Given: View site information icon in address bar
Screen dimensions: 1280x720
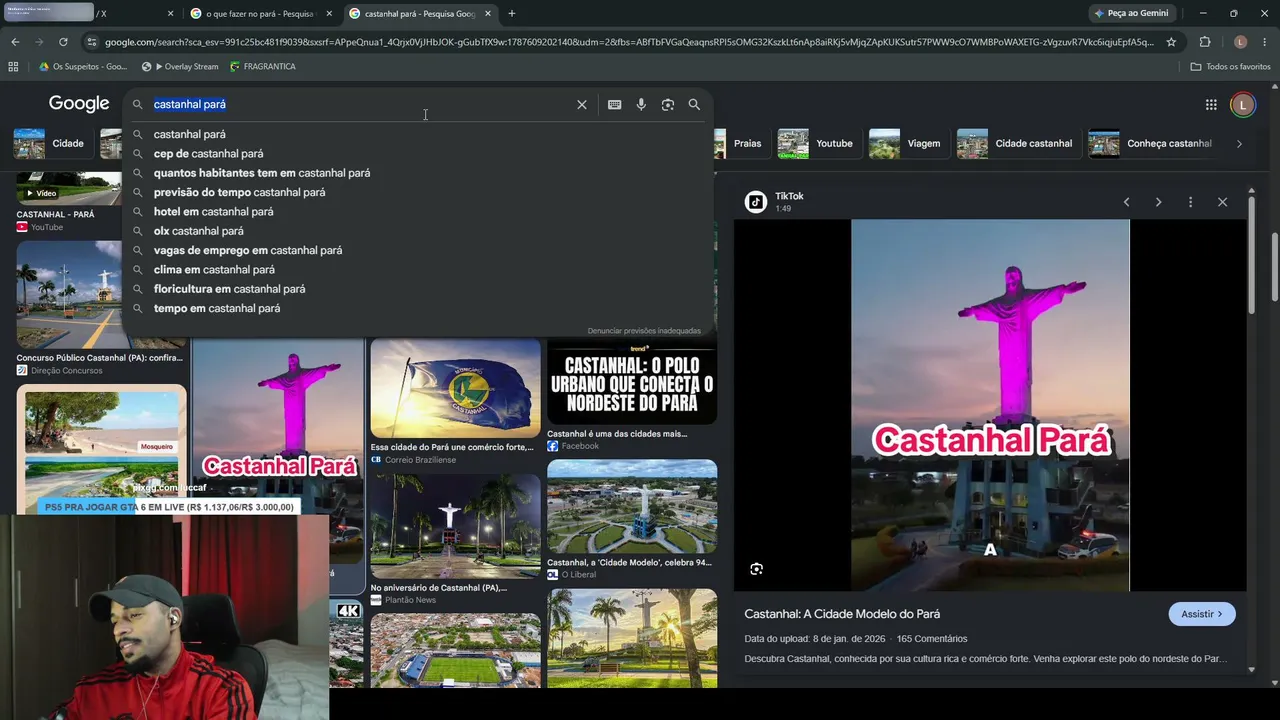Looking at the screenshot, I should point(92,42).
